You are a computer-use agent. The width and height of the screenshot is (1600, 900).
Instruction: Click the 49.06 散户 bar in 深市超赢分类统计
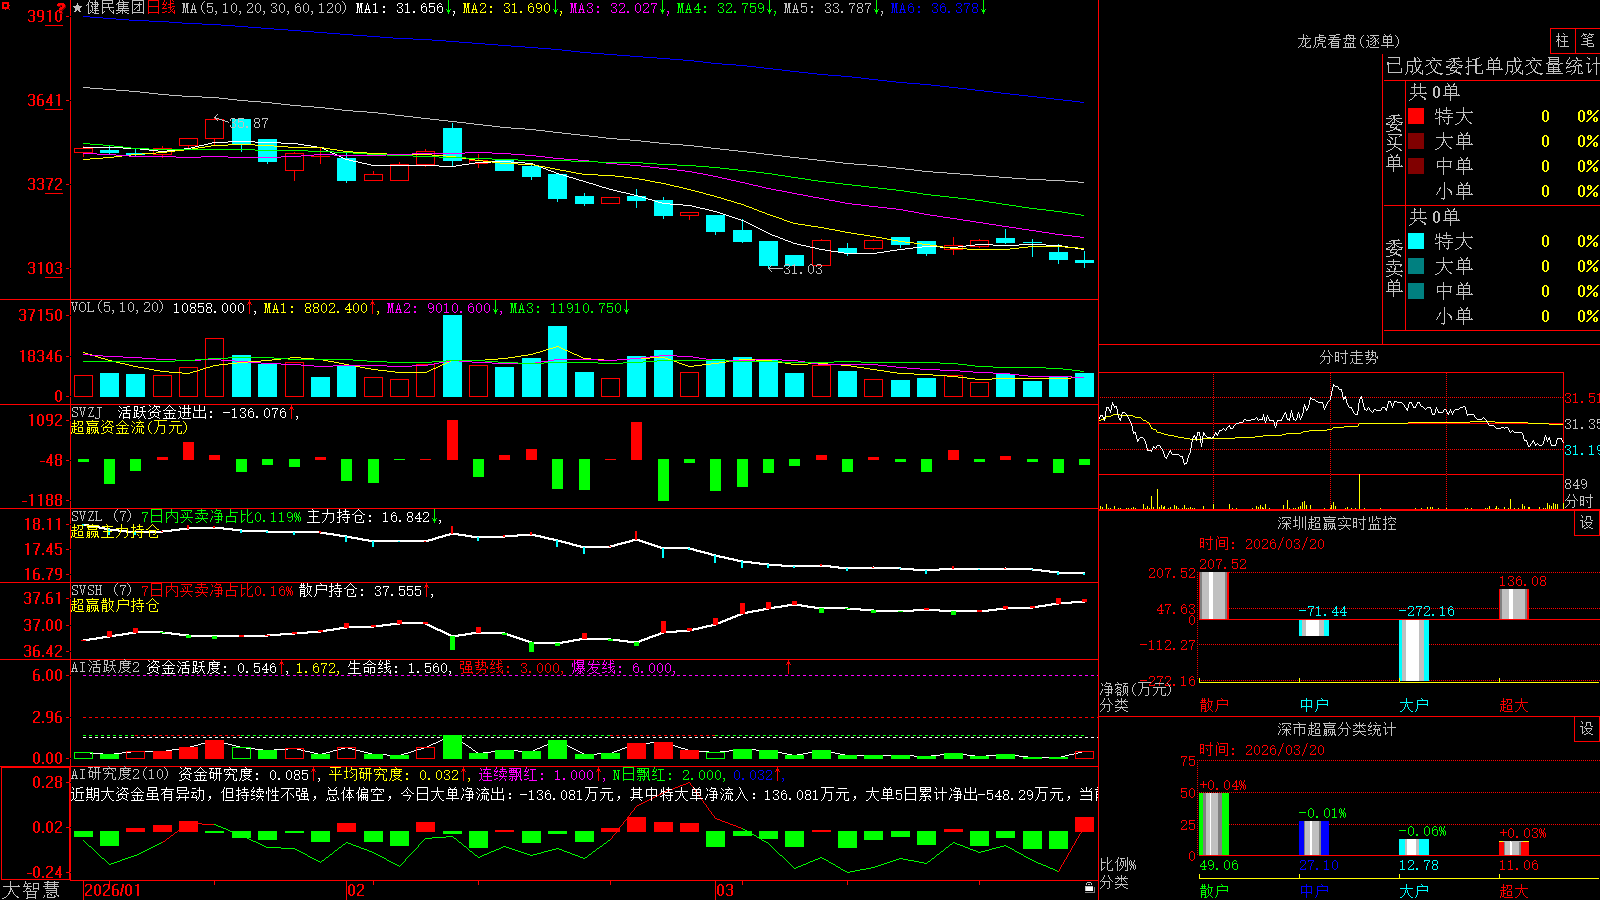pyautogui.click(x=1214, y=824)
